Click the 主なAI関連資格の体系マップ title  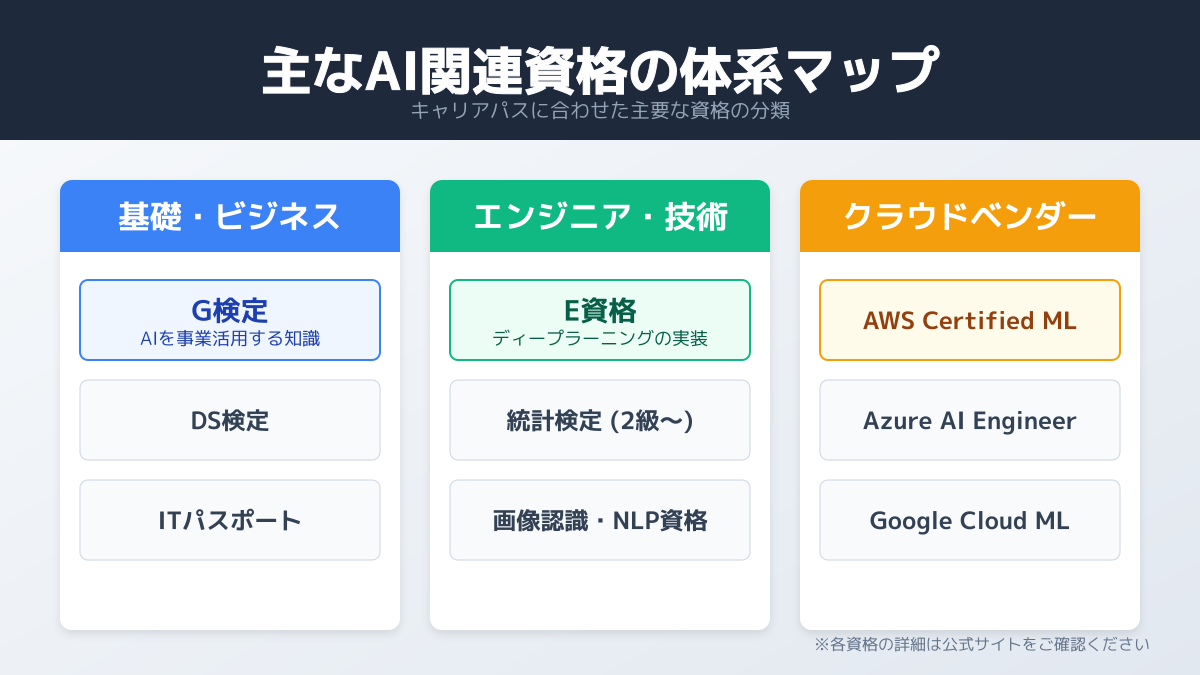[600, 70]
